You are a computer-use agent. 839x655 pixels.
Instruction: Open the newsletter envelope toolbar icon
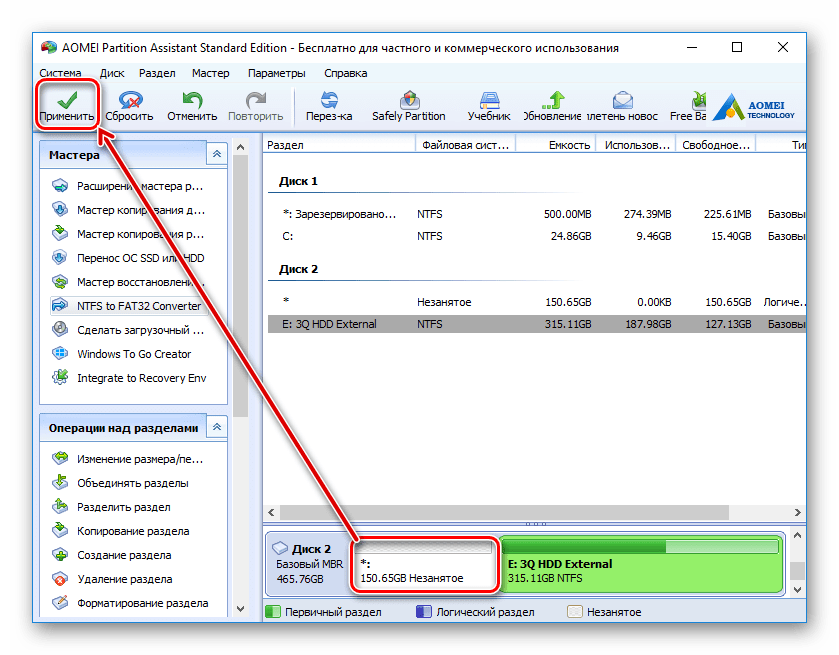coord(622,100)
